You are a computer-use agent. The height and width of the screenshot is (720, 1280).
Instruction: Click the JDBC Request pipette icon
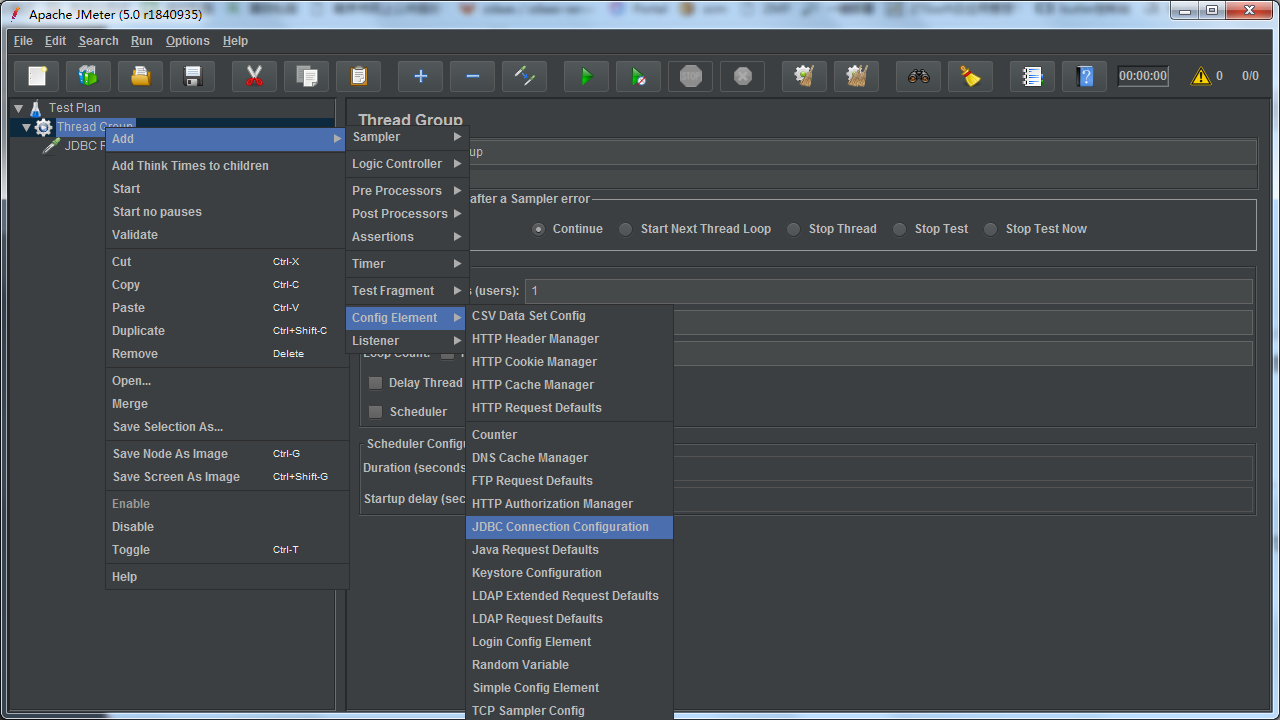[52, 146]
